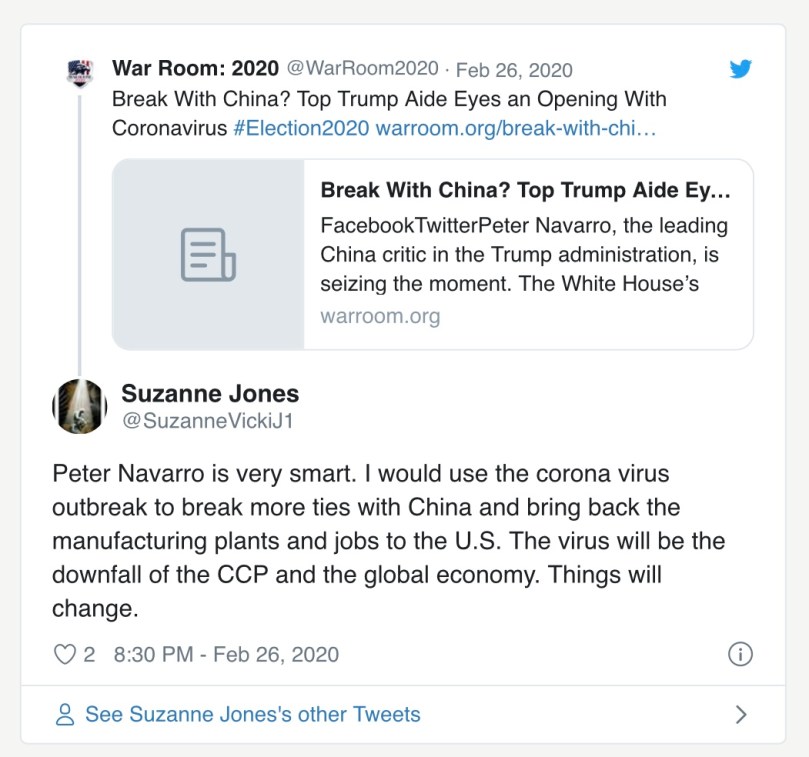This screenshot has height=757, width=809.
Task: Click Suzanne Jones's profile picture
Action: 79,407
